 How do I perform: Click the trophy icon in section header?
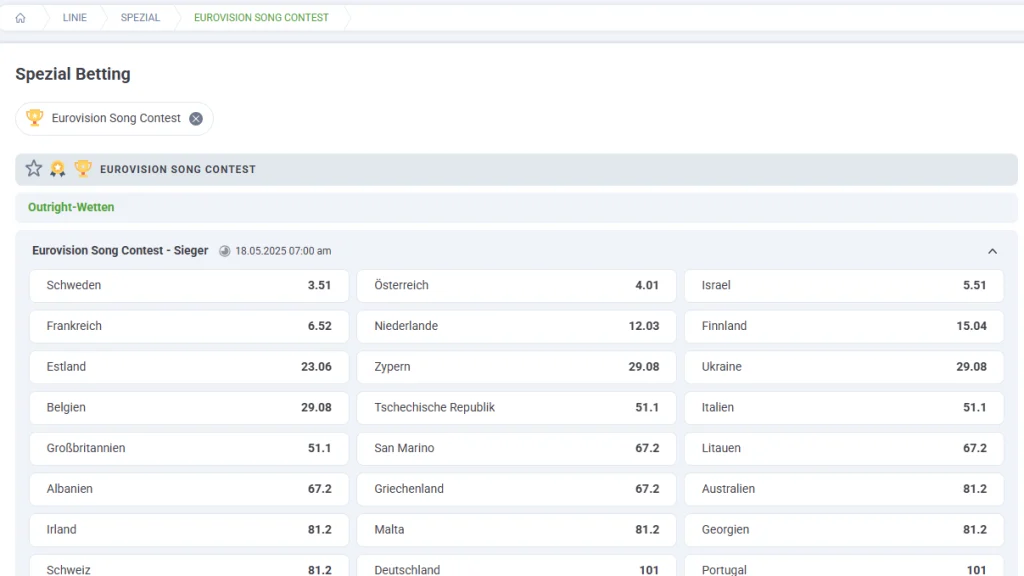(x=83, y=169)
